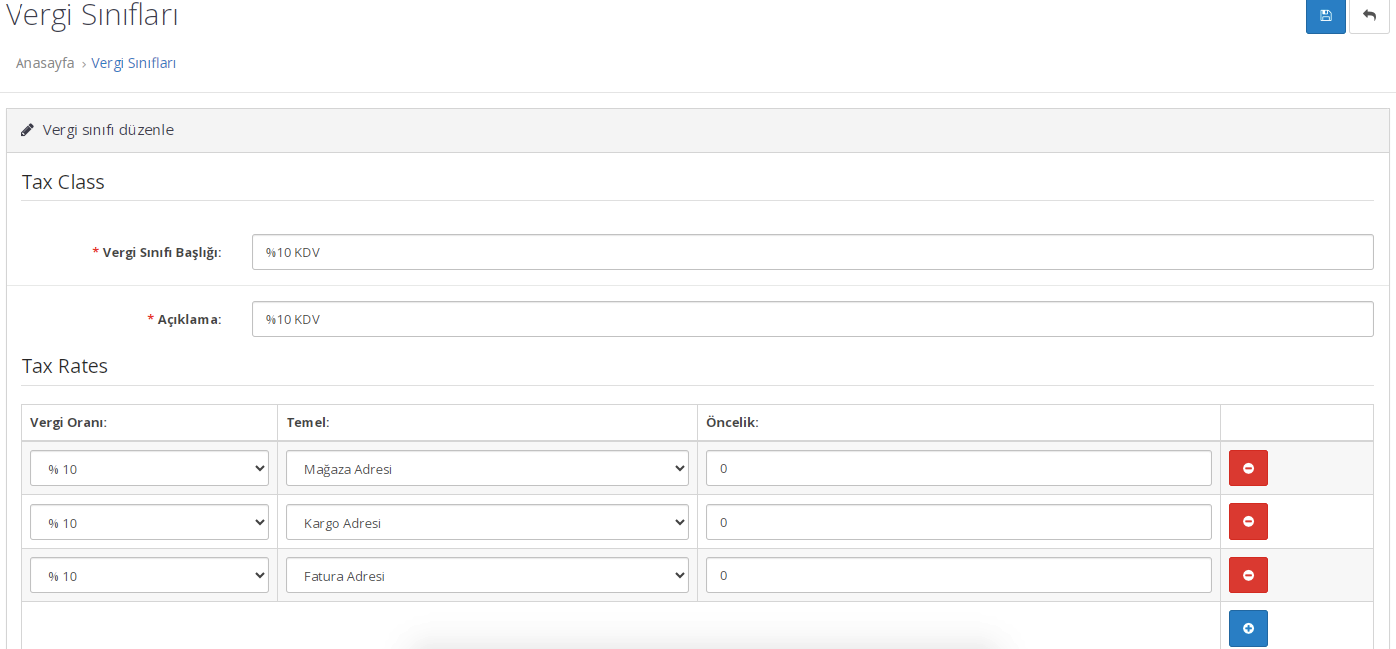Open the Vergi Oranı dropdown in Kargo Adresi row
The width and height of the screenshot is (1396, 649).
click(149, 522)
